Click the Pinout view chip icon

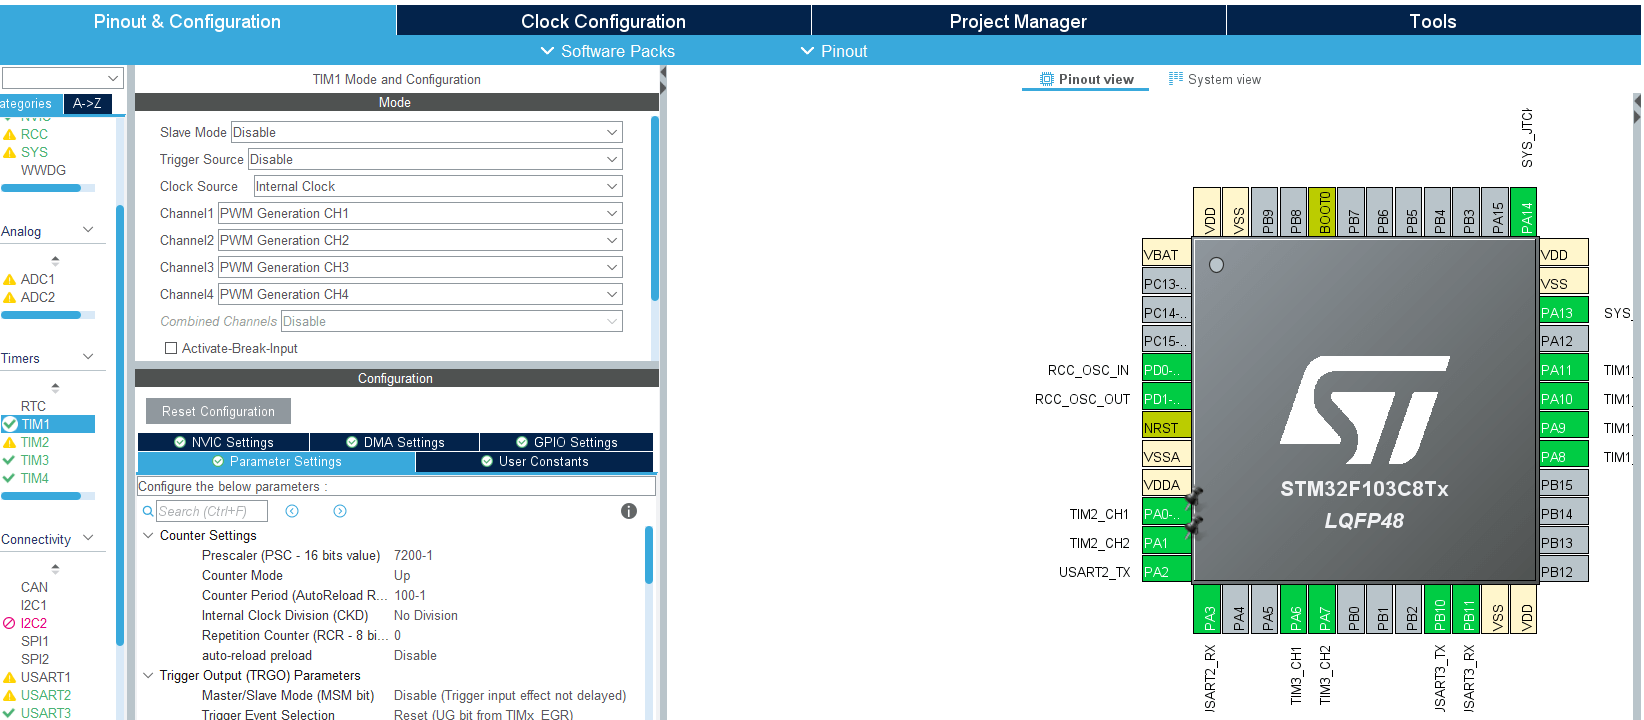click(x=1047, y=79)
